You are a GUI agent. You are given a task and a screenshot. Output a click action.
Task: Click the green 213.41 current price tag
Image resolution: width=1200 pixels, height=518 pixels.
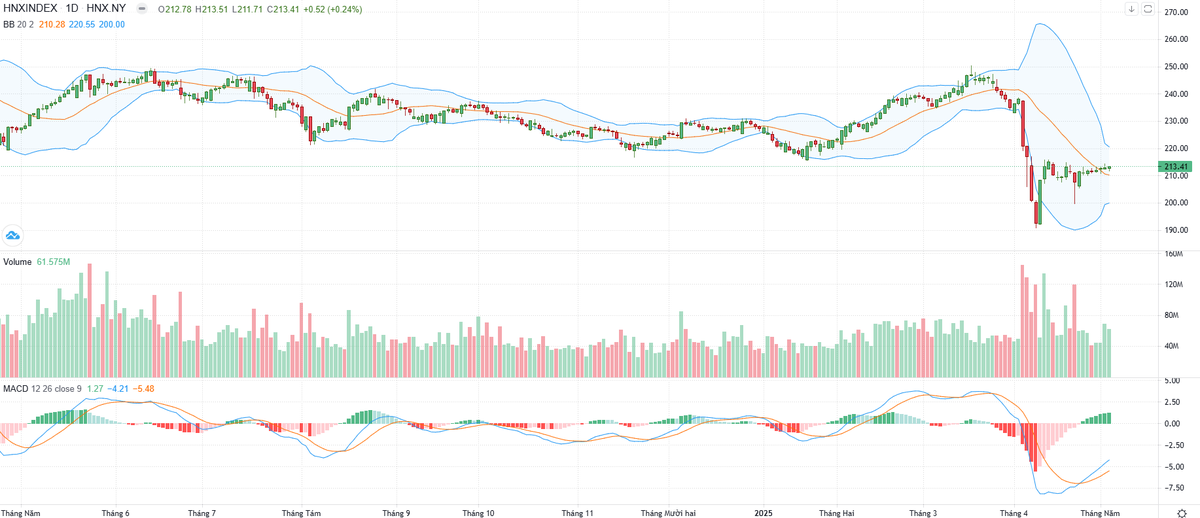pos(1176,166)
